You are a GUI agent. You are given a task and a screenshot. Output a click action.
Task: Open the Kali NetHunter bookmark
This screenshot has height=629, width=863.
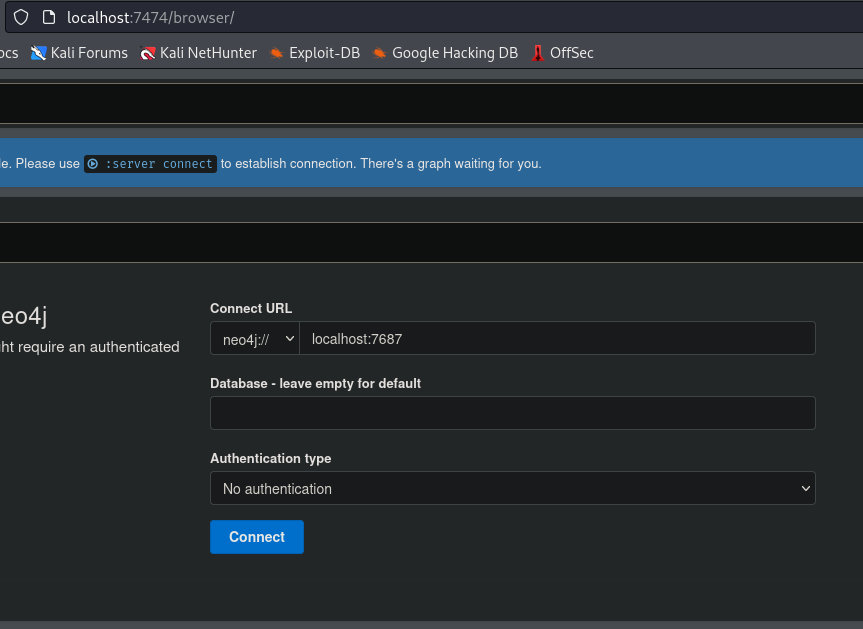(x=198, y=53)
